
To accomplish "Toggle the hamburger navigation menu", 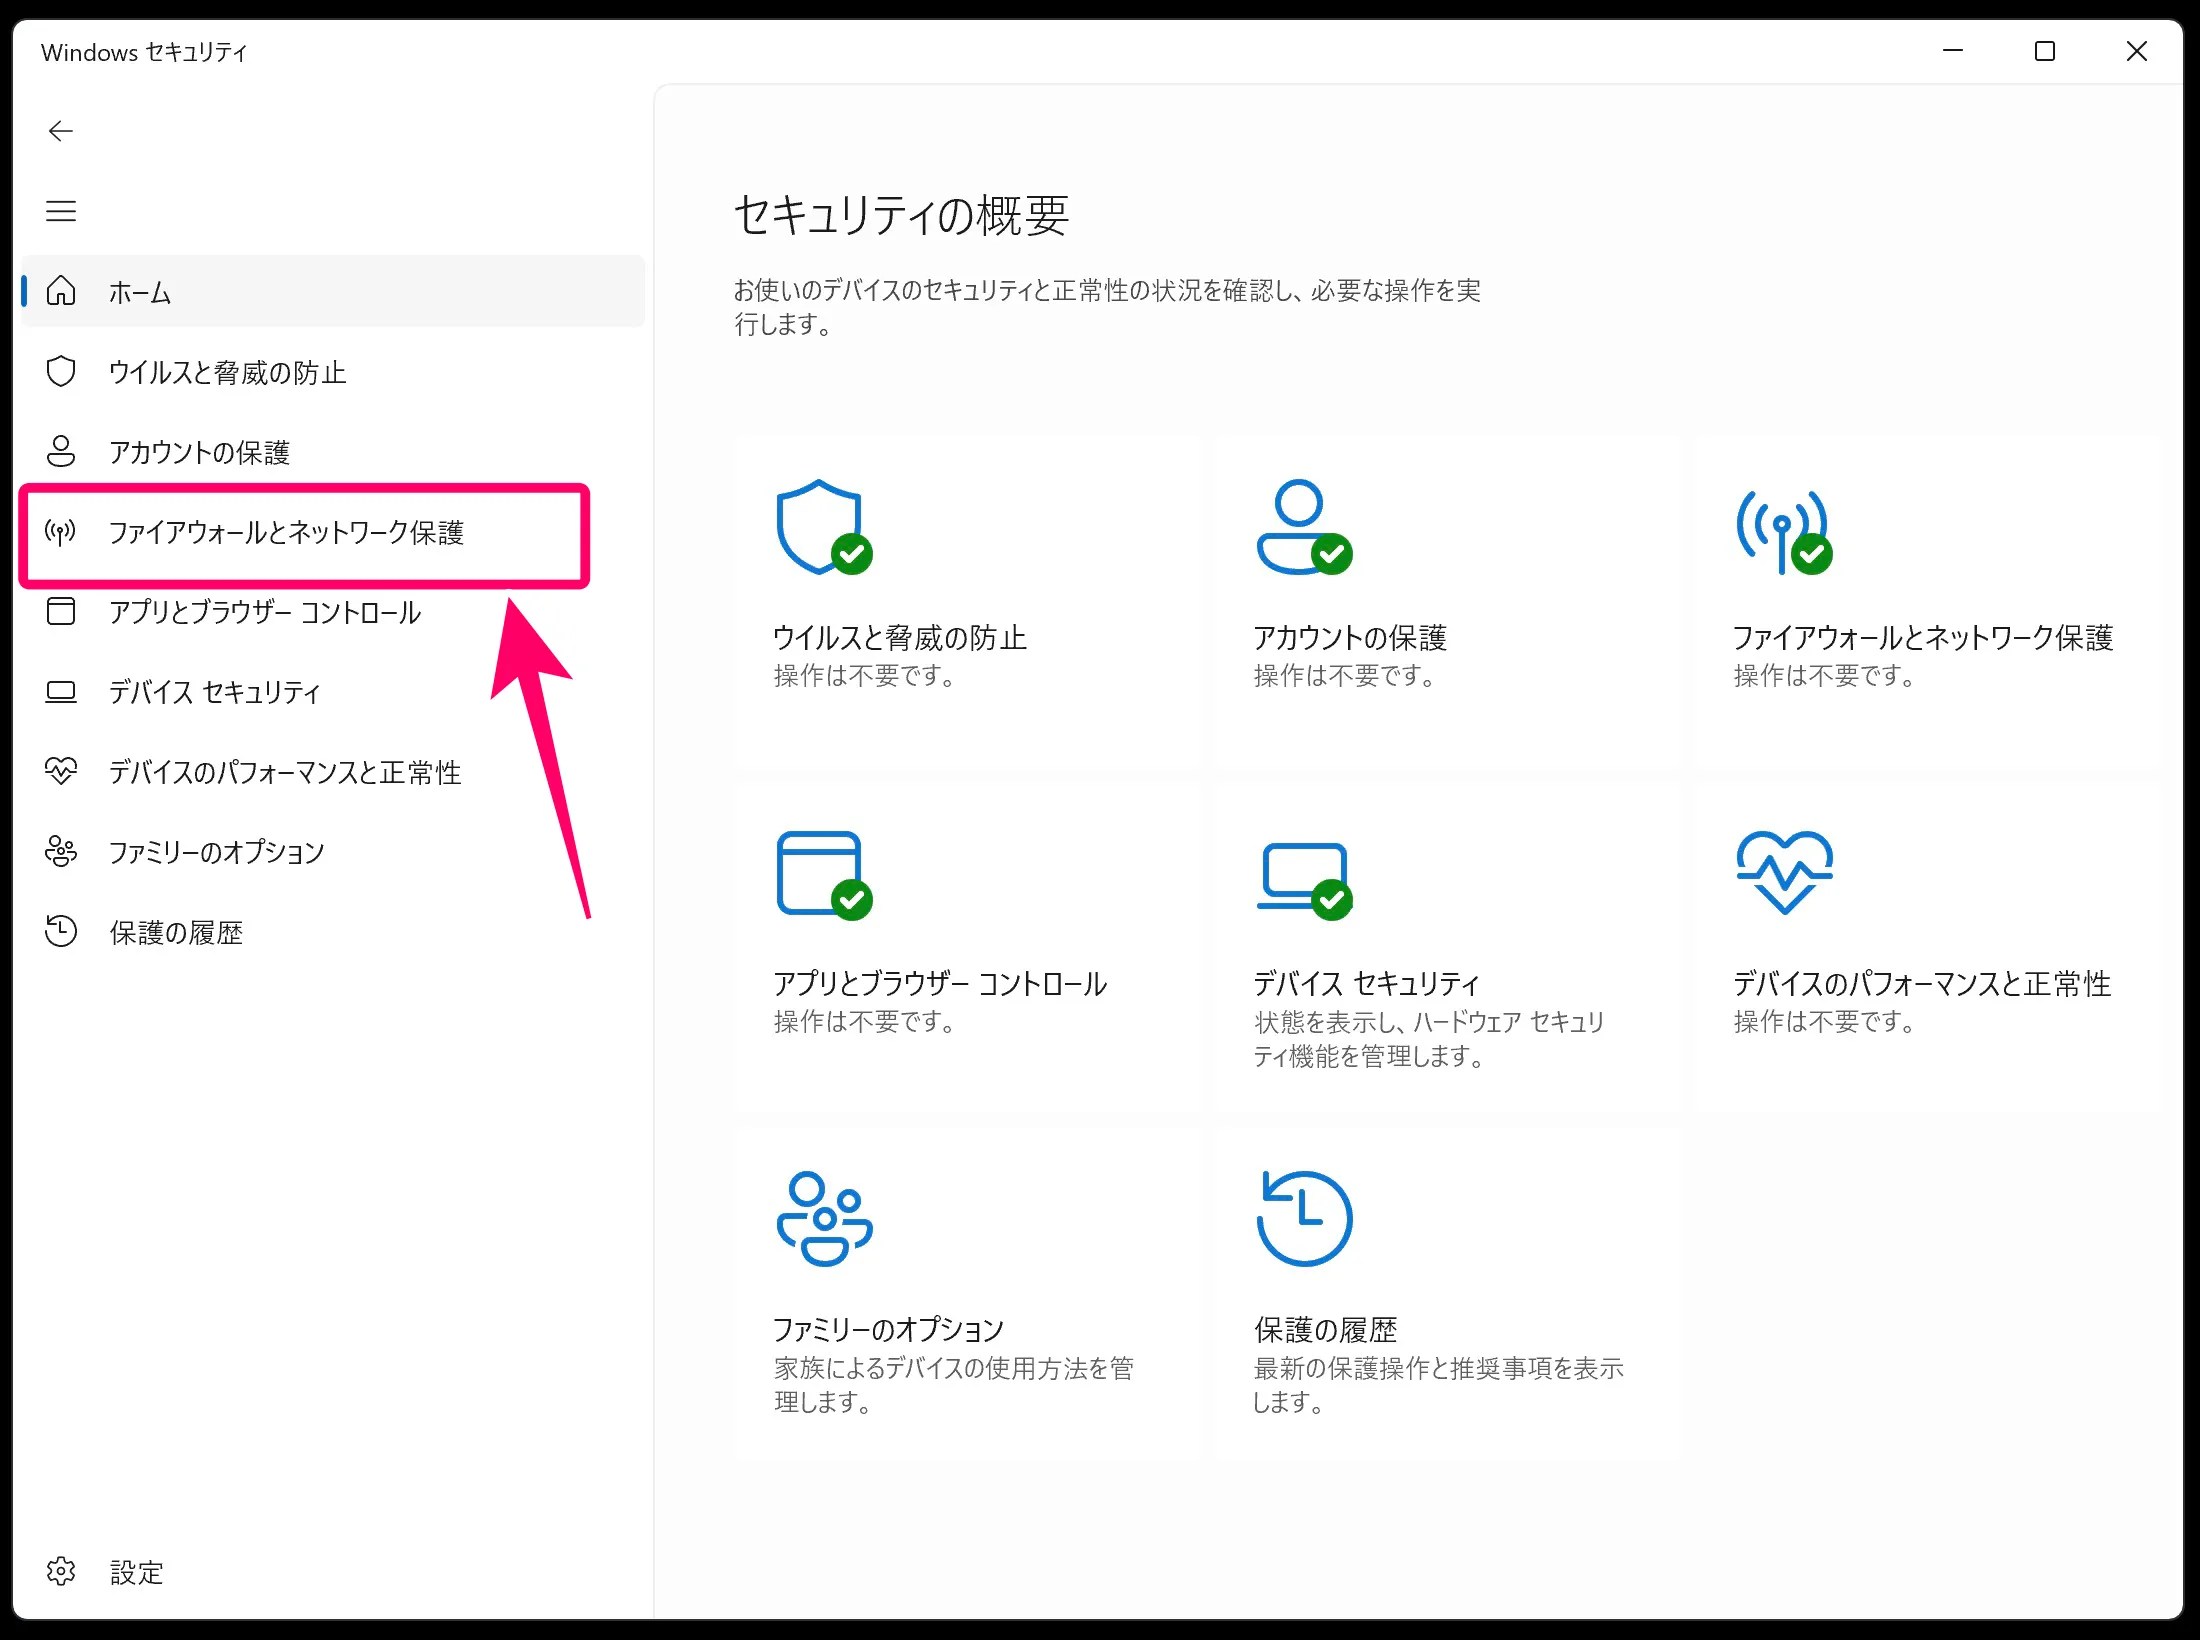I will pos(61,211).
